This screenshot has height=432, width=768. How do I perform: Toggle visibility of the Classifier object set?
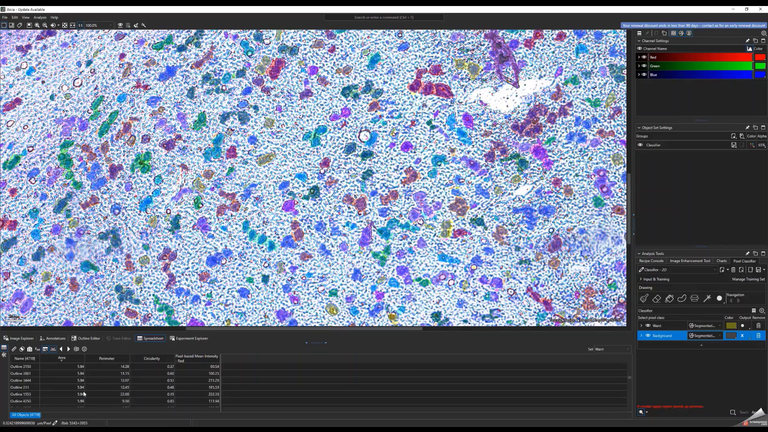641,145
